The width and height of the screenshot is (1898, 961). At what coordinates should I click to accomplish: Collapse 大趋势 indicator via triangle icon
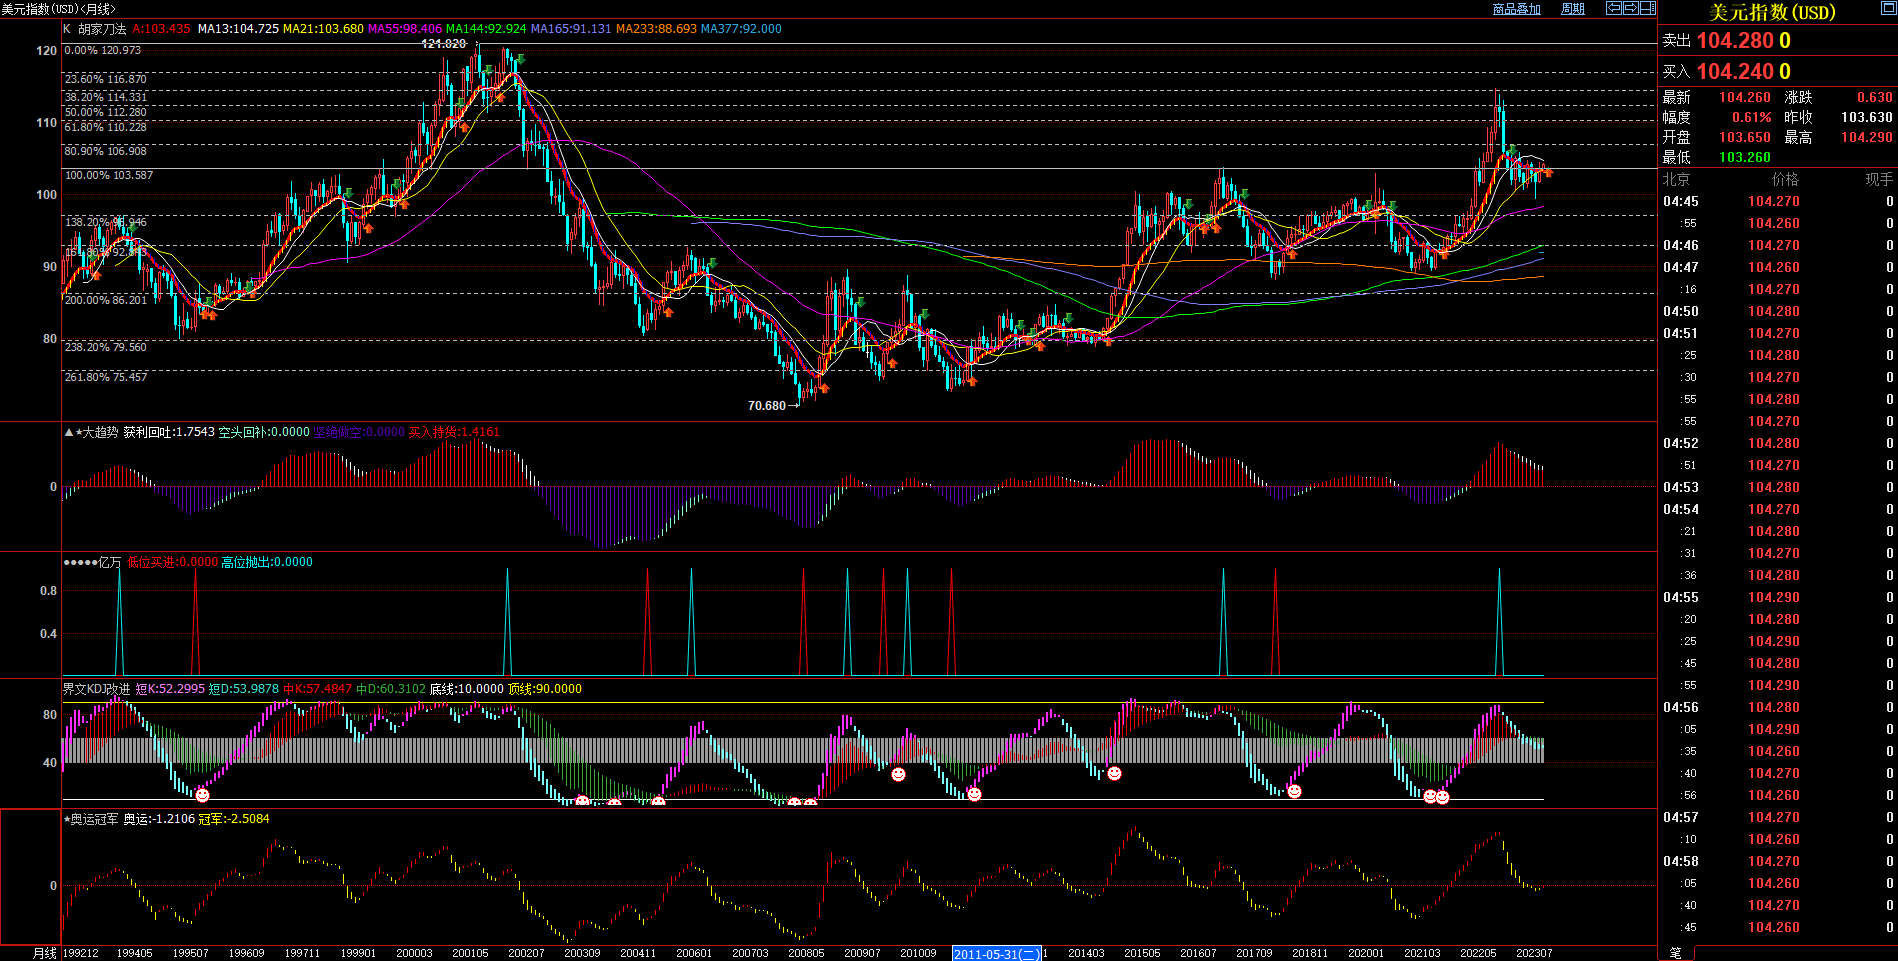point(68,432)
